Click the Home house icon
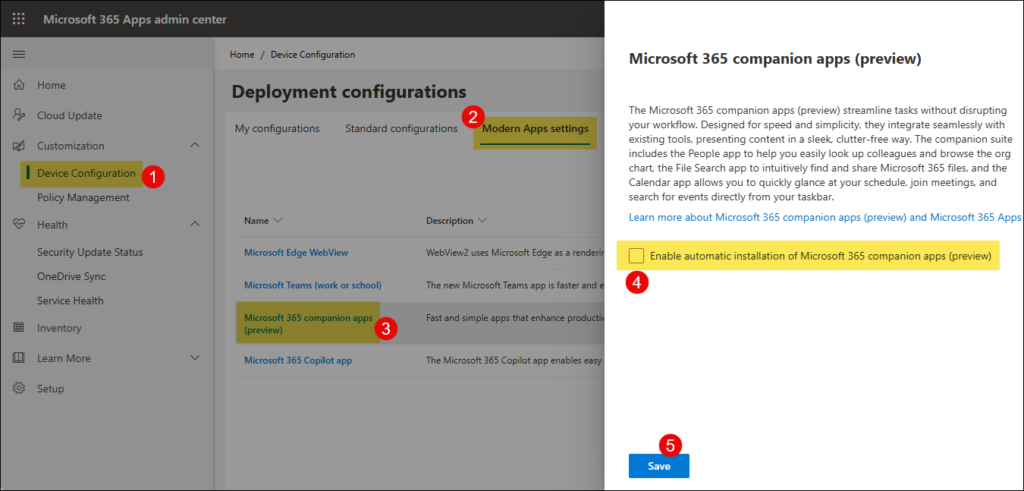 pyautogui.click(x=19, y=85)
